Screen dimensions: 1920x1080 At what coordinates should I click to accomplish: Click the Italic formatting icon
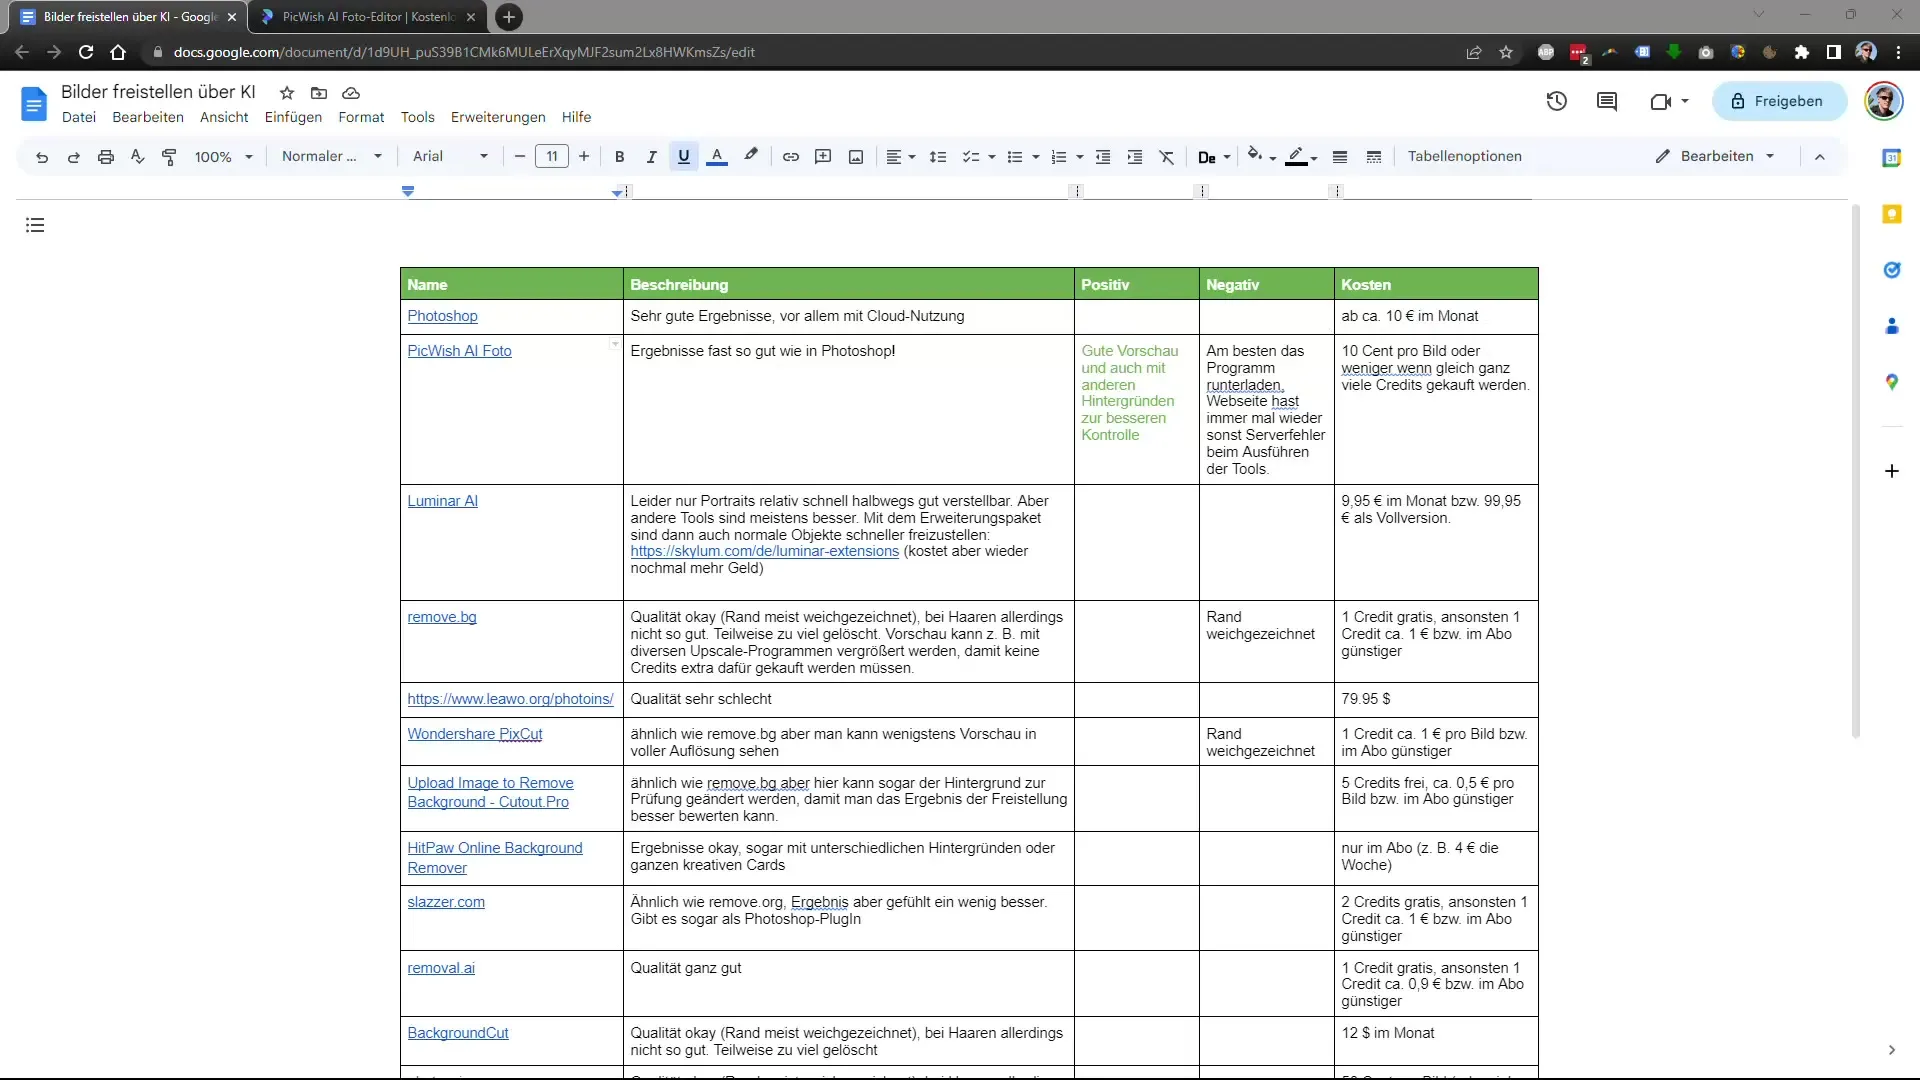click(651, 156)
